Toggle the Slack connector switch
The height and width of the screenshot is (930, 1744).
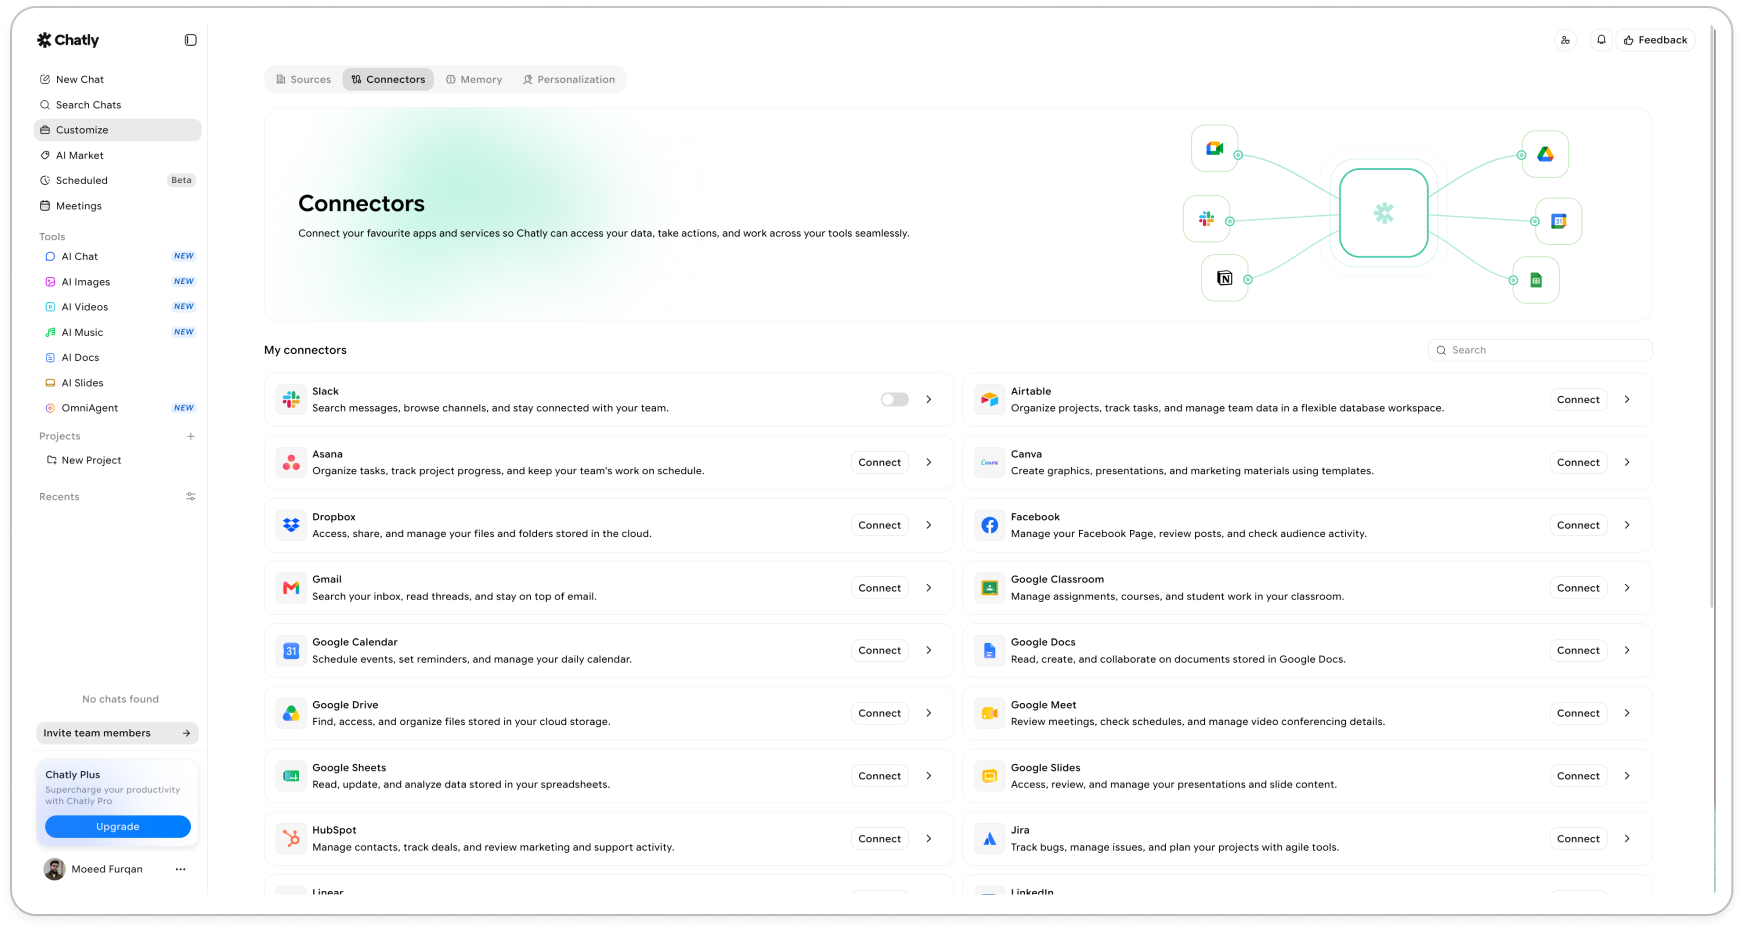point(894,400)
